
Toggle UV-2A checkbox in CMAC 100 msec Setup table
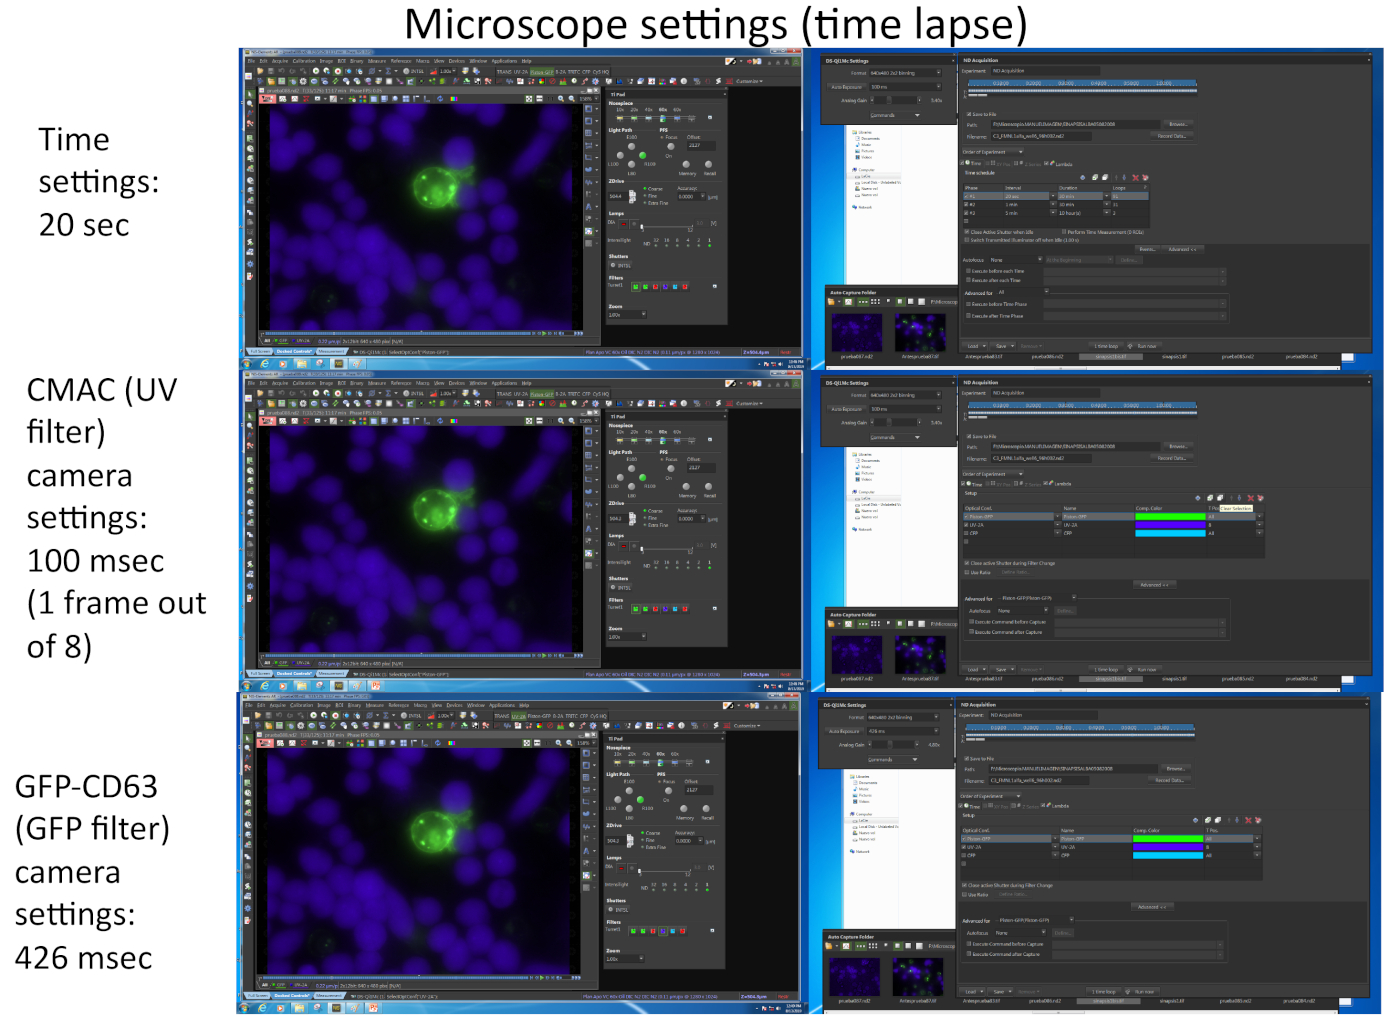click(x=966, y=525)
